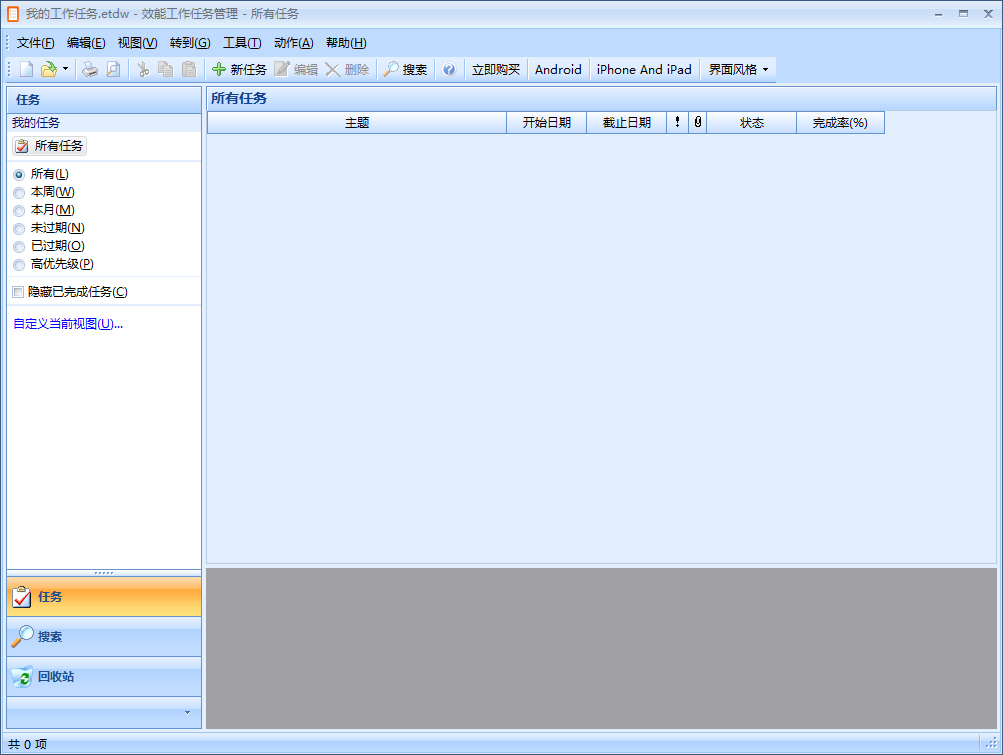The width and height of the screenshot is (1003, 755).
Task: Sort by the 截止日期 column header
Action: click(626, 123)
